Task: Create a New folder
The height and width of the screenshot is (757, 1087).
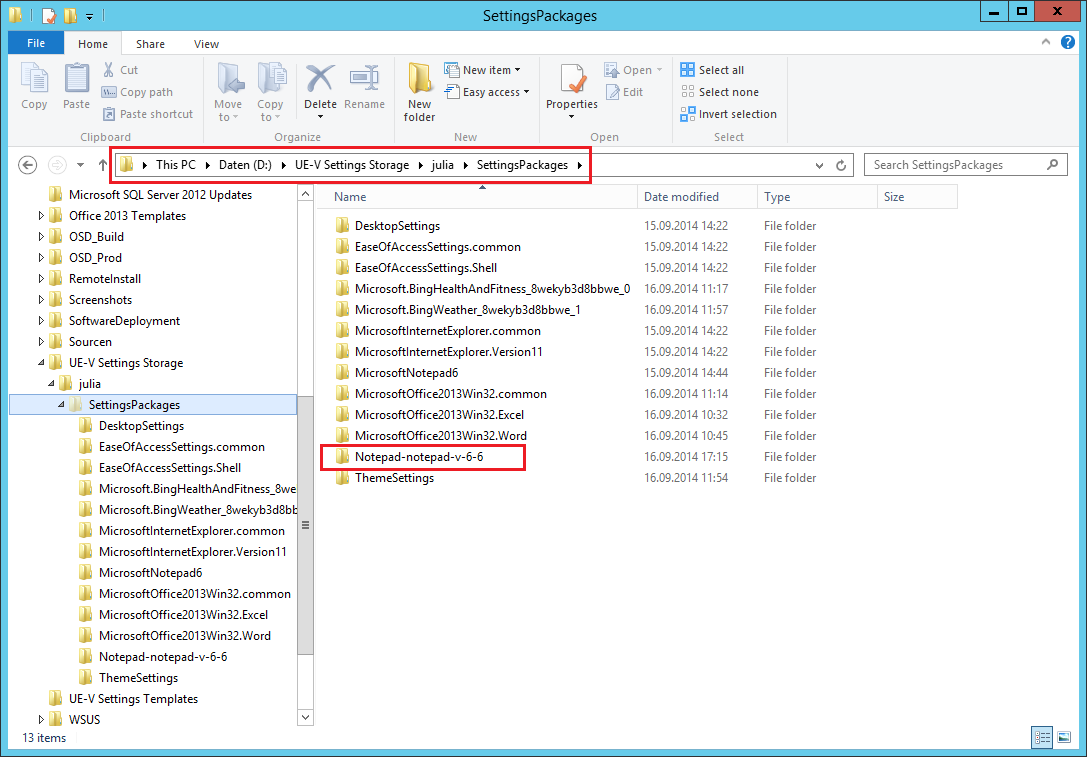Action: pyautogui.click(x=419, y=92)
